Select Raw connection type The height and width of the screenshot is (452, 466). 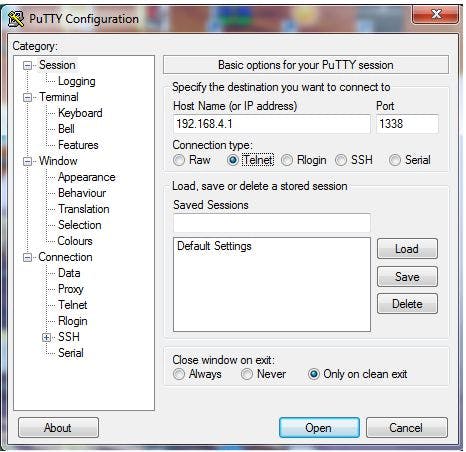point(179,160)
